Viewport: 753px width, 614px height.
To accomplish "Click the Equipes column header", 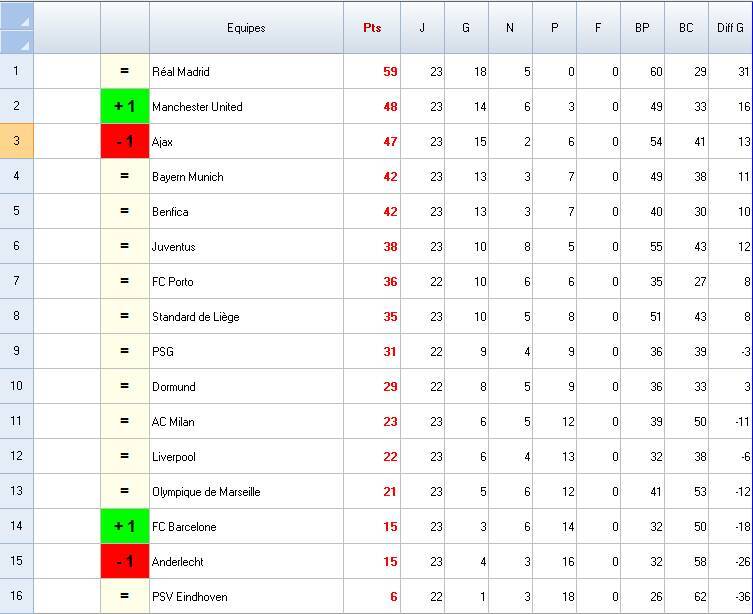I will pos(246,28).
